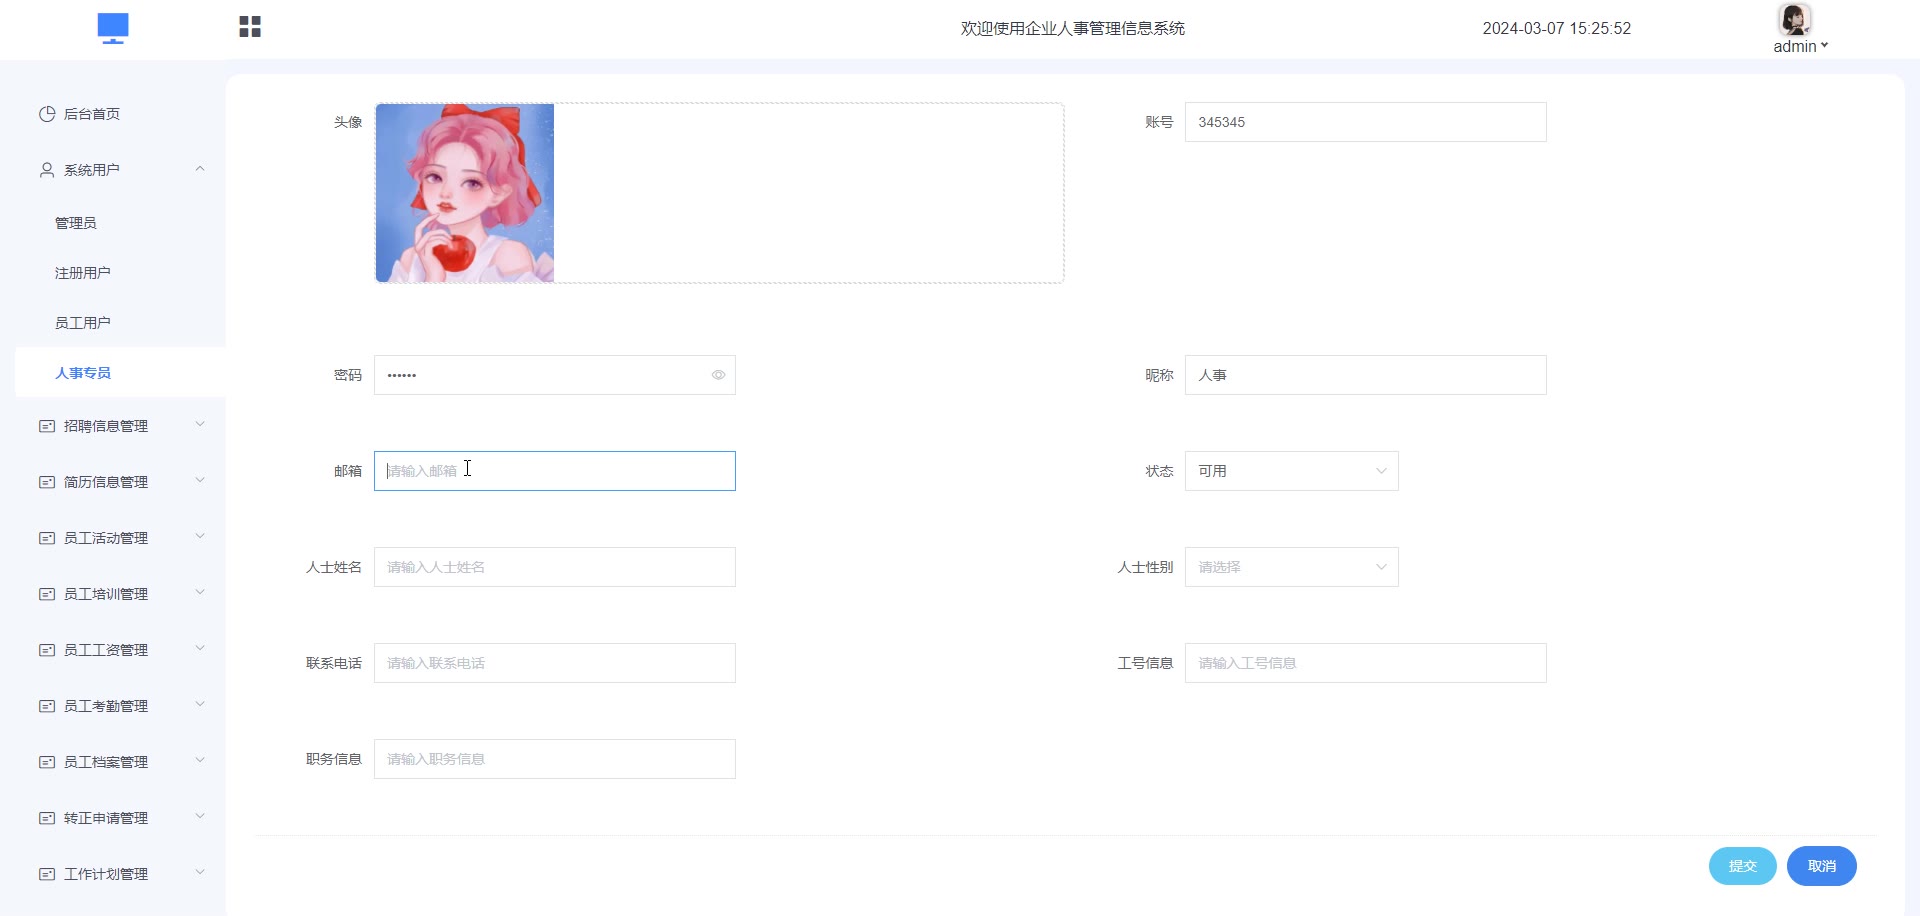This screenshot has width=1920, height=916.
Task: Click the 员工活动管理 menu icon
Action: [x=47, y=538]
